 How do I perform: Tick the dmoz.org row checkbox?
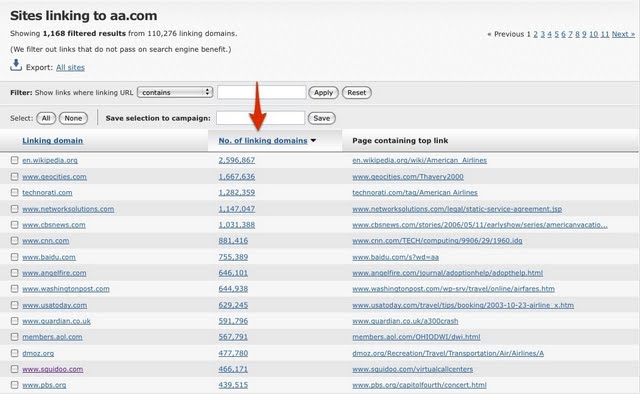point(15,353)
